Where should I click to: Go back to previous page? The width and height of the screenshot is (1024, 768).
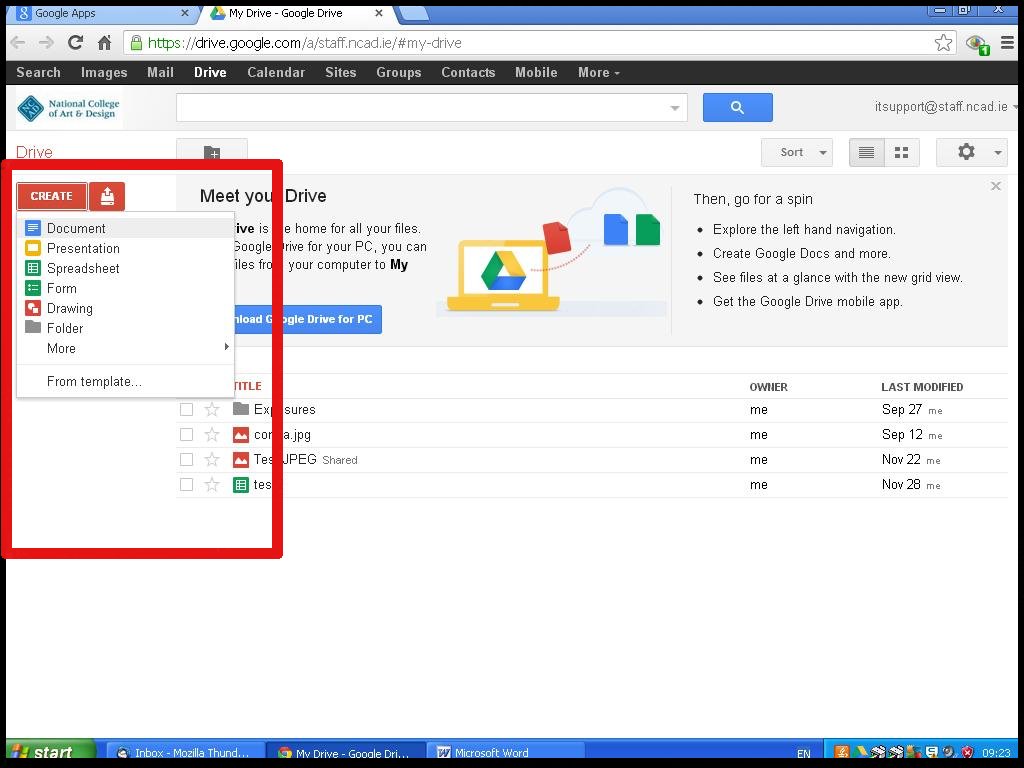[18, 43]
